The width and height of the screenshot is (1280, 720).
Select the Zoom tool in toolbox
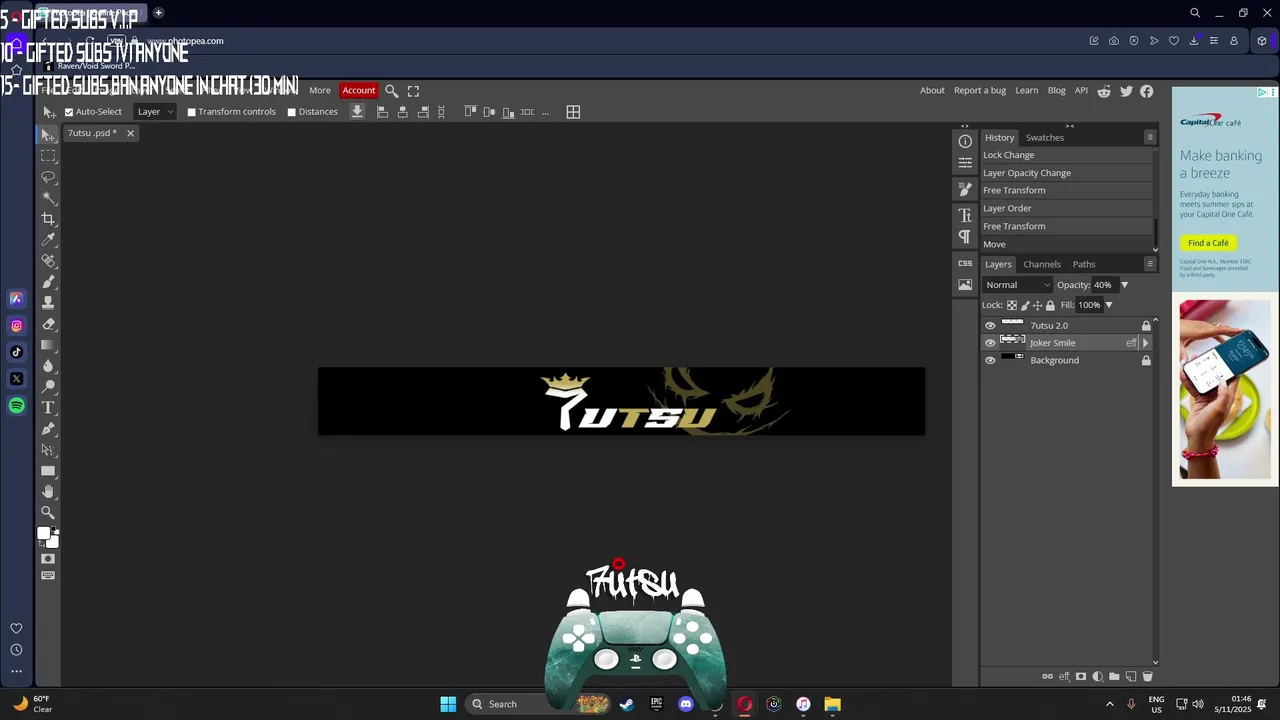pos(48,513)
